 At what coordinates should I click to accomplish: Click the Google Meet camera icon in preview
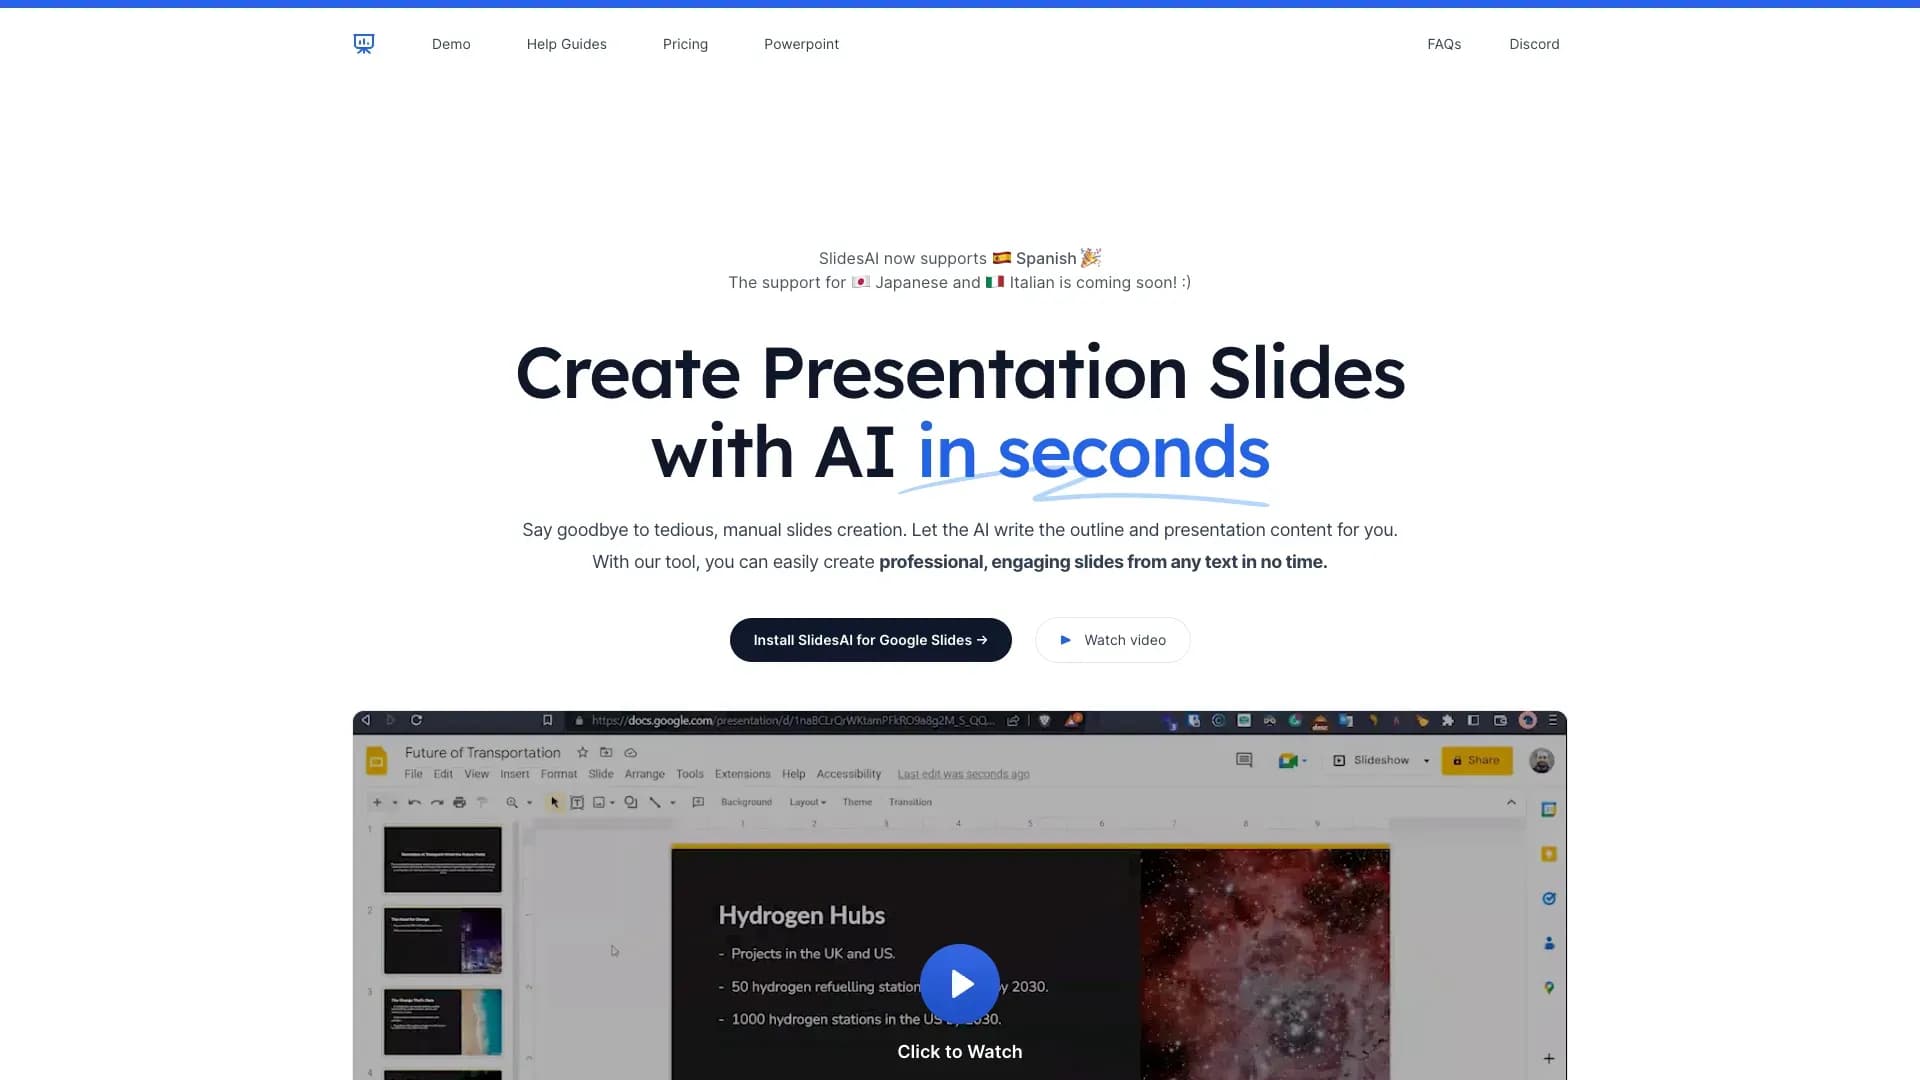coord(1288,761)
